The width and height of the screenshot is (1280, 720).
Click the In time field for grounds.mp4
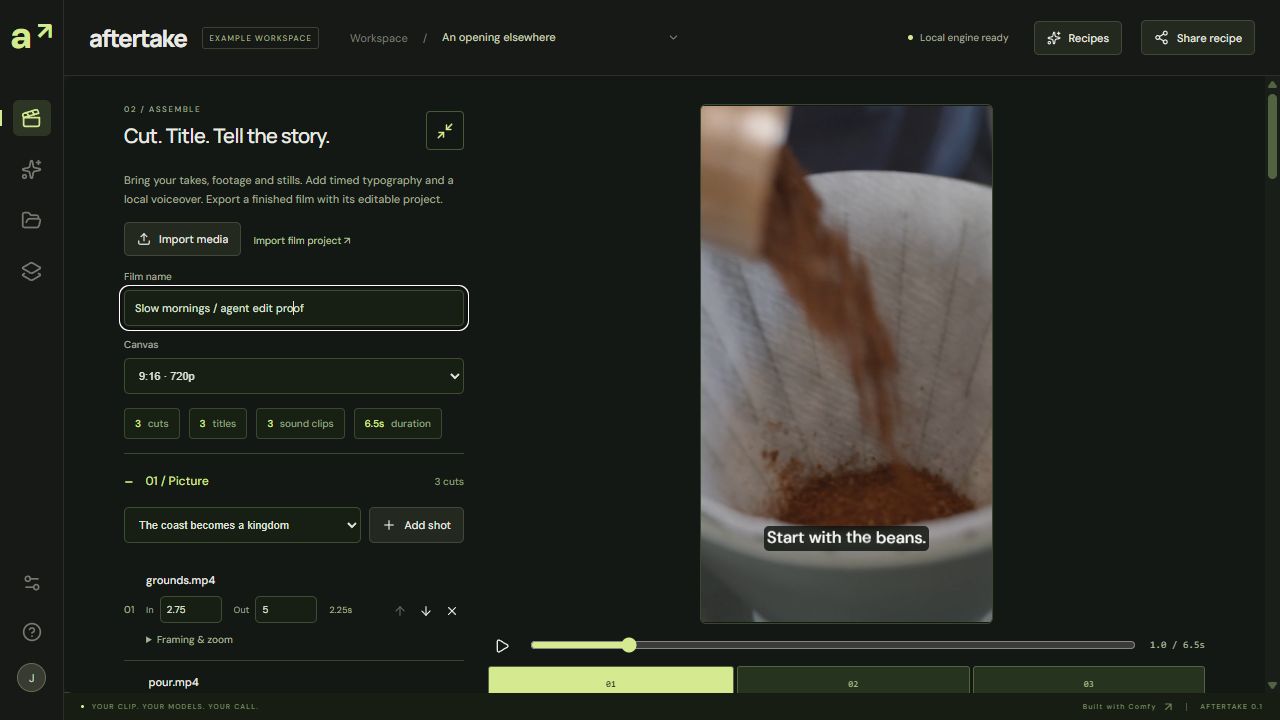tap(191, 610)
